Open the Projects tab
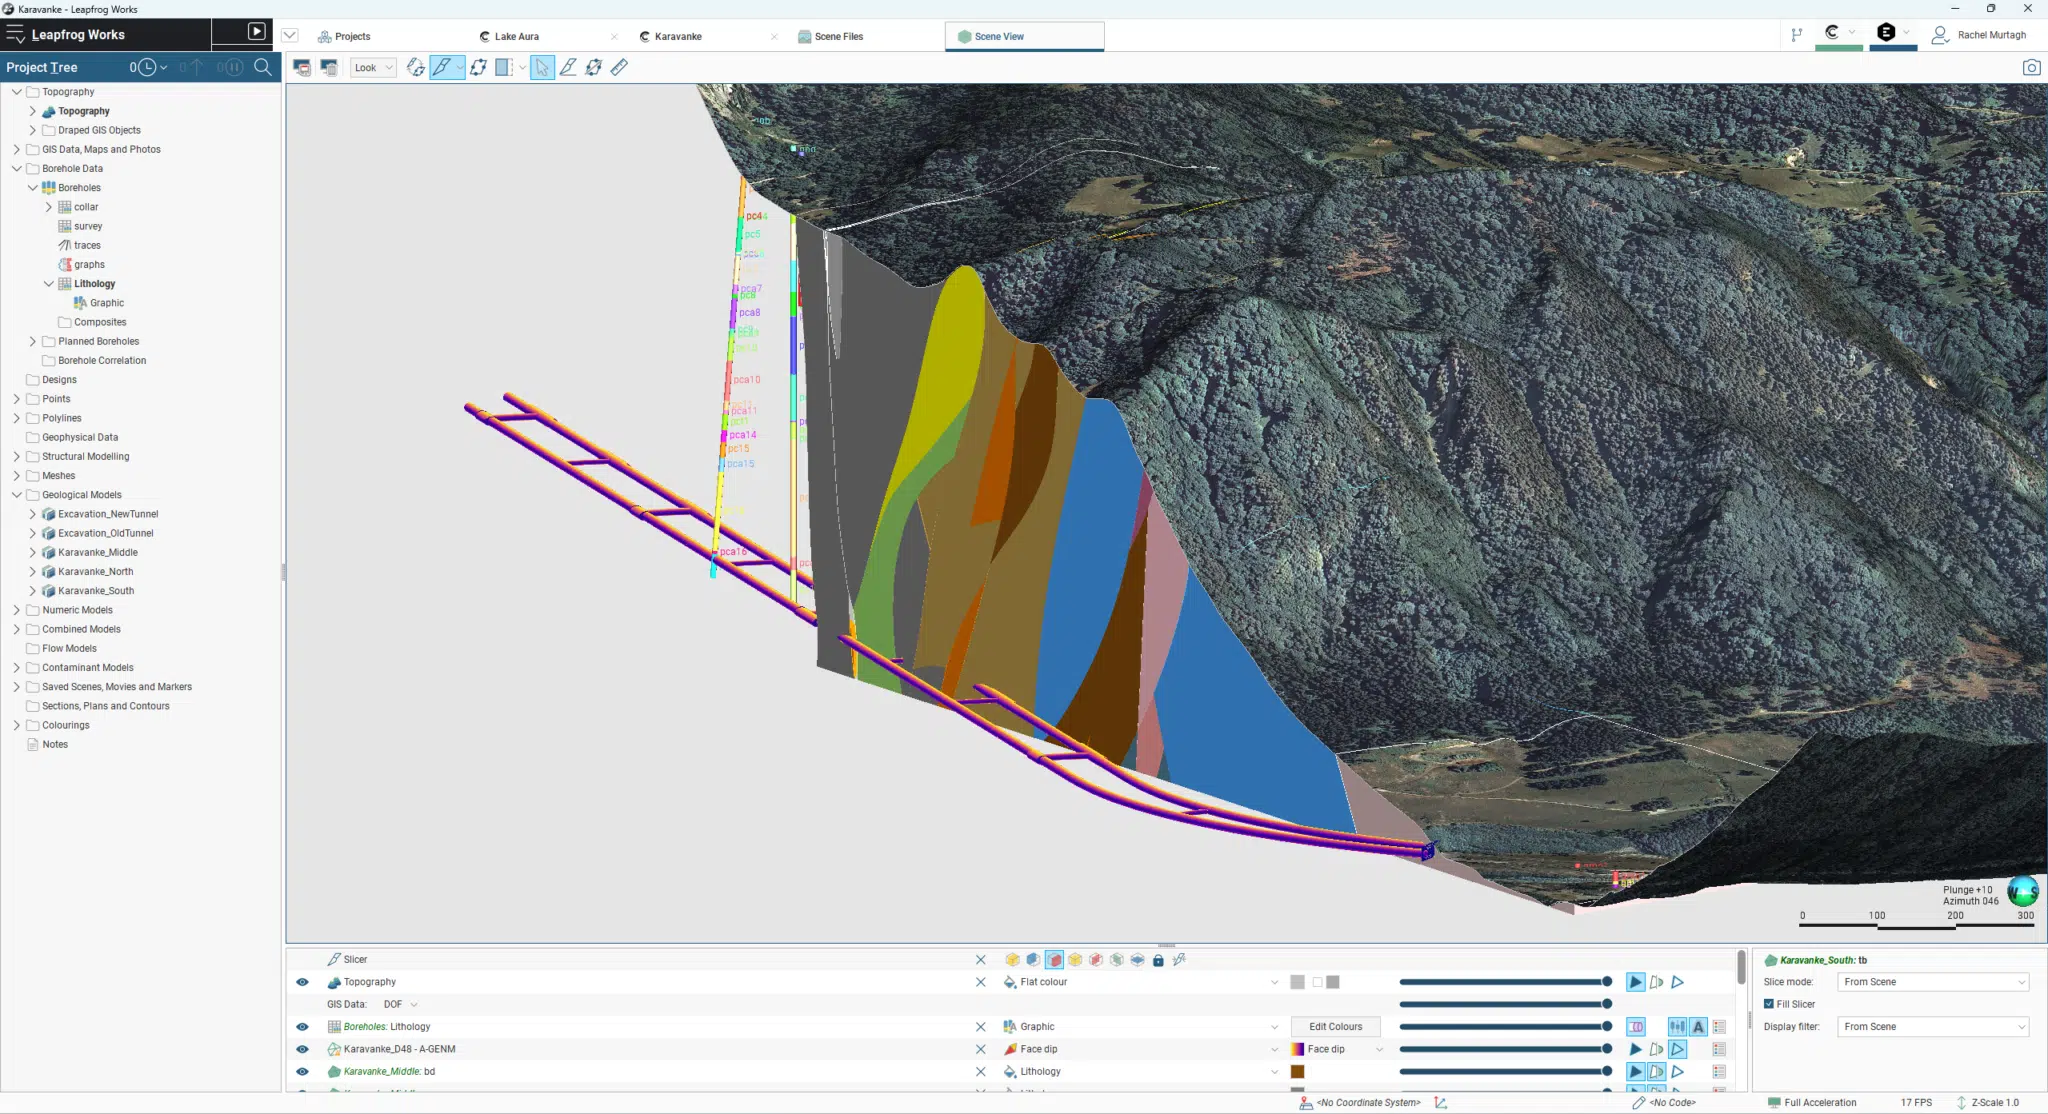The height and width of the screenshot is (1114, 2048). tap(344, 36)
